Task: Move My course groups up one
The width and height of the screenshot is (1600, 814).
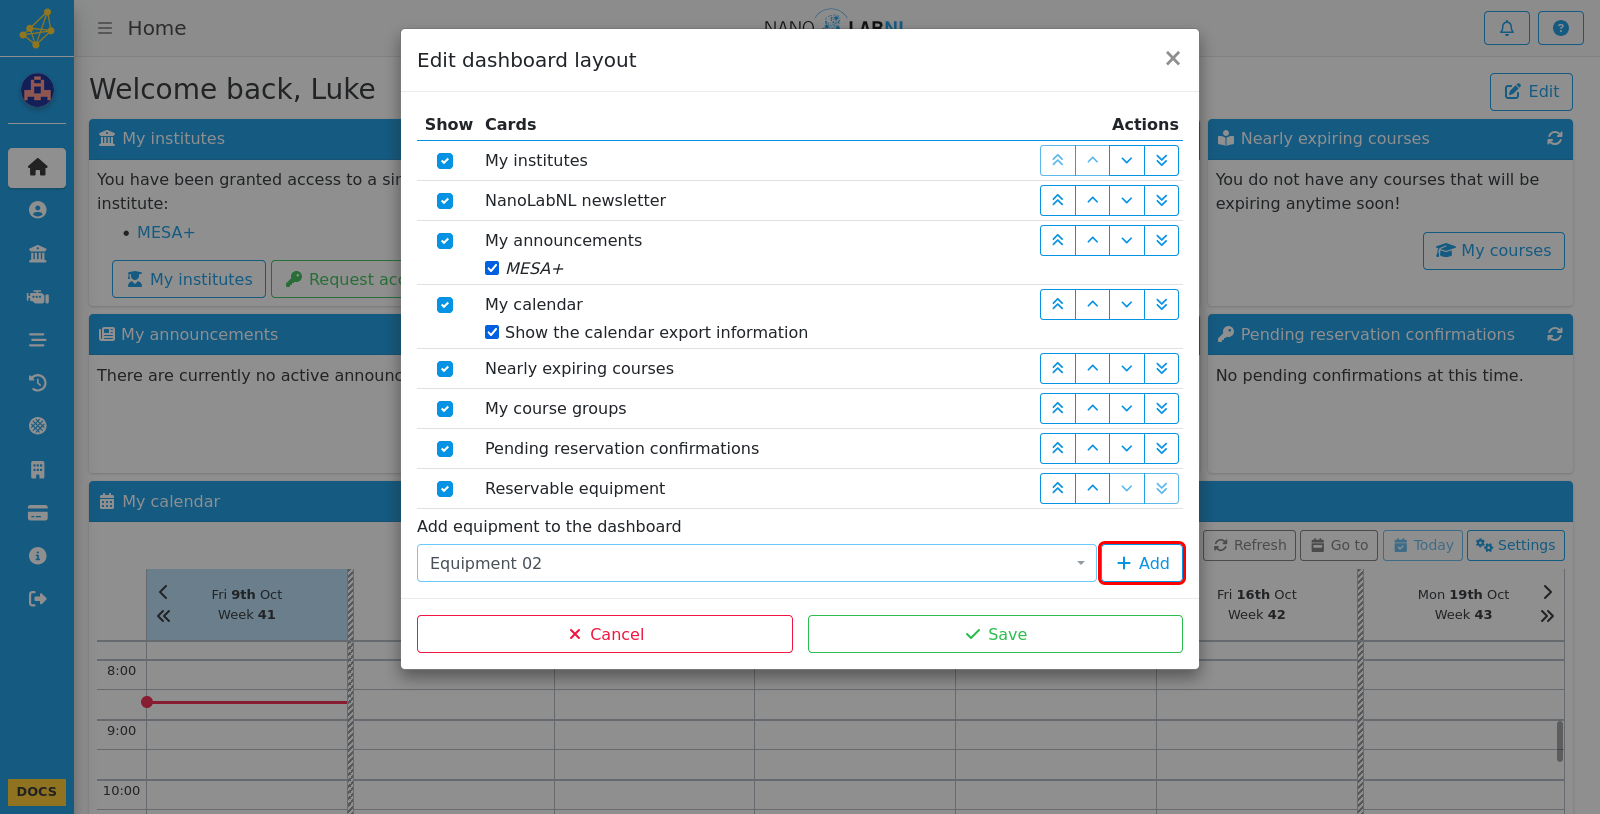Action: (1092, 408)
